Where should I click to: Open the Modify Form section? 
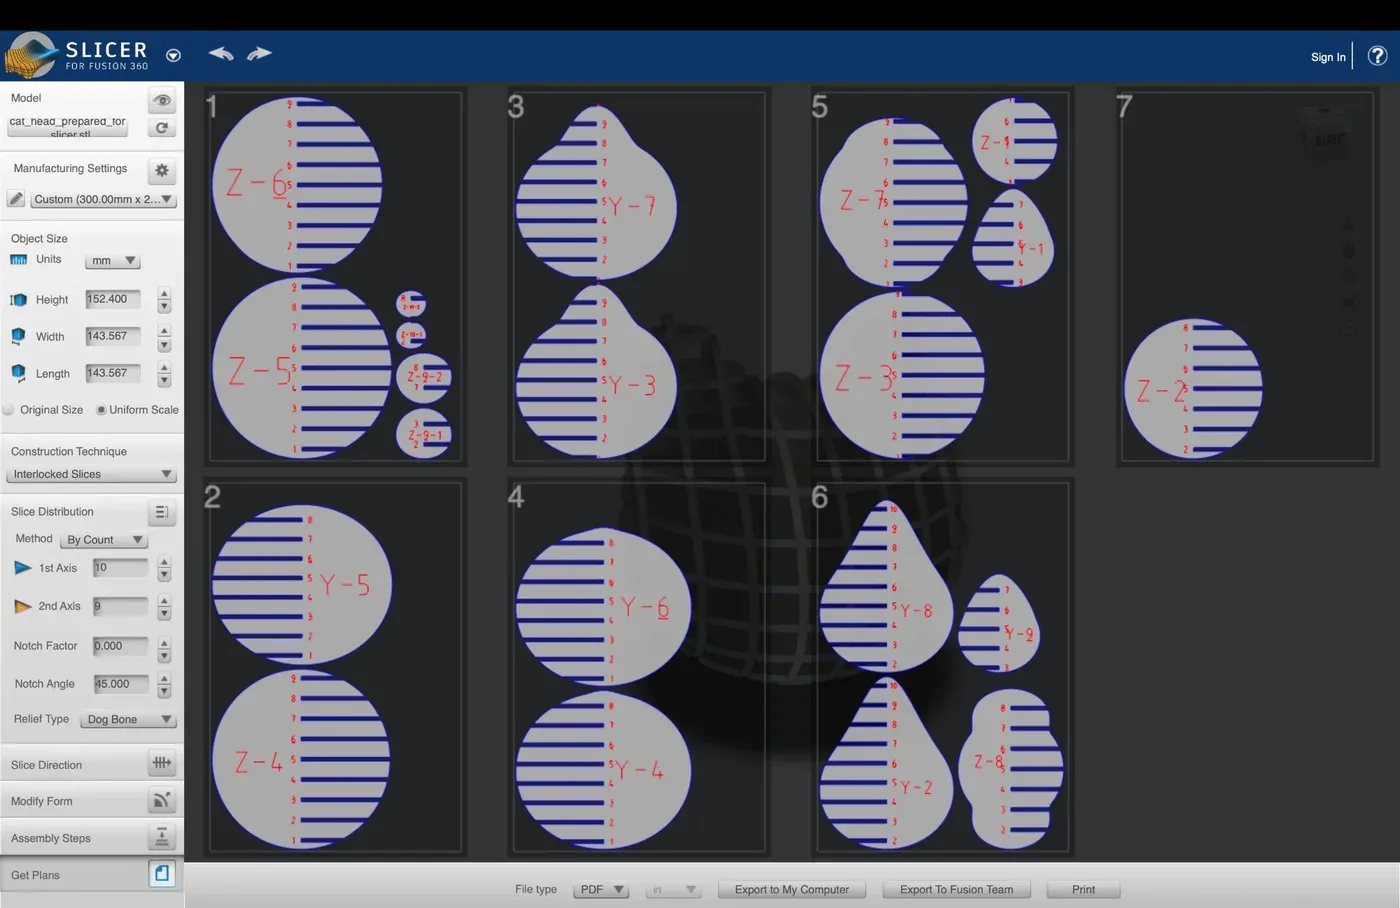(x=92, y=801)
